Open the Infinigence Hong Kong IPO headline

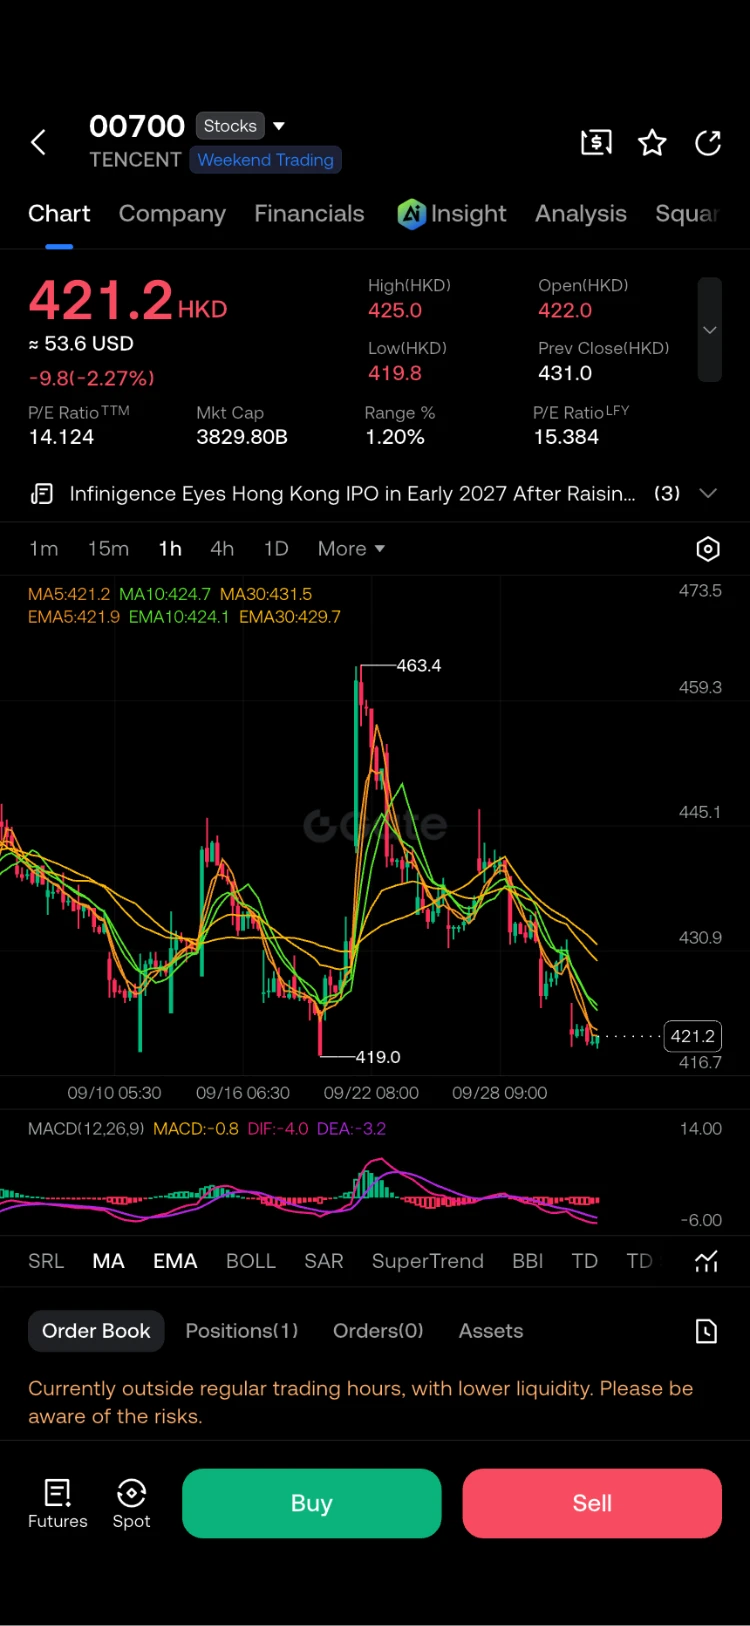[352, 493]
